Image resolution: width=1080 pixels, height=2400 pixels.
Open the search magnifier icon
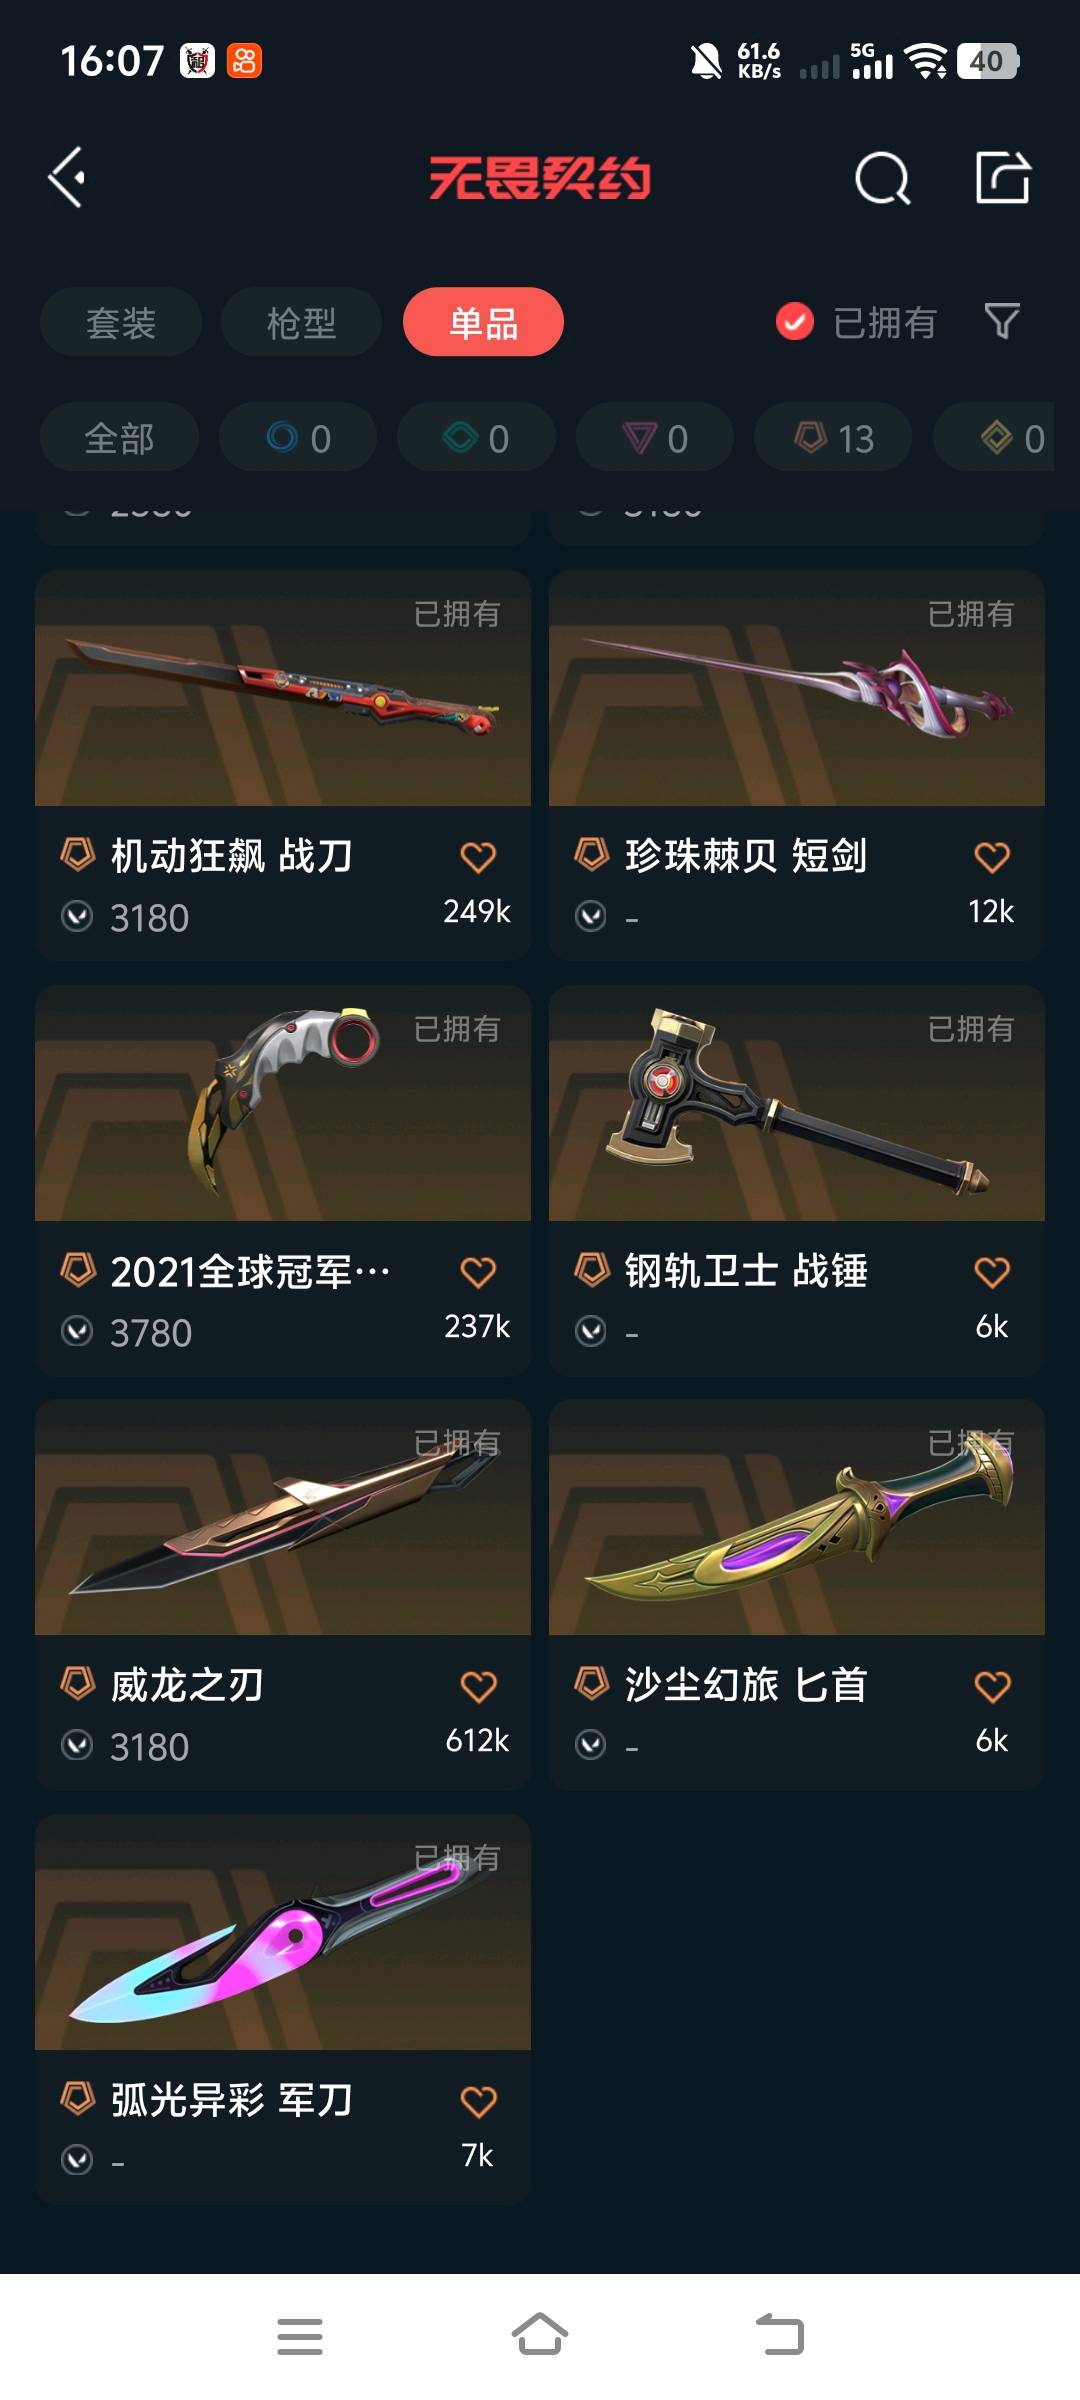coord(883,179)
